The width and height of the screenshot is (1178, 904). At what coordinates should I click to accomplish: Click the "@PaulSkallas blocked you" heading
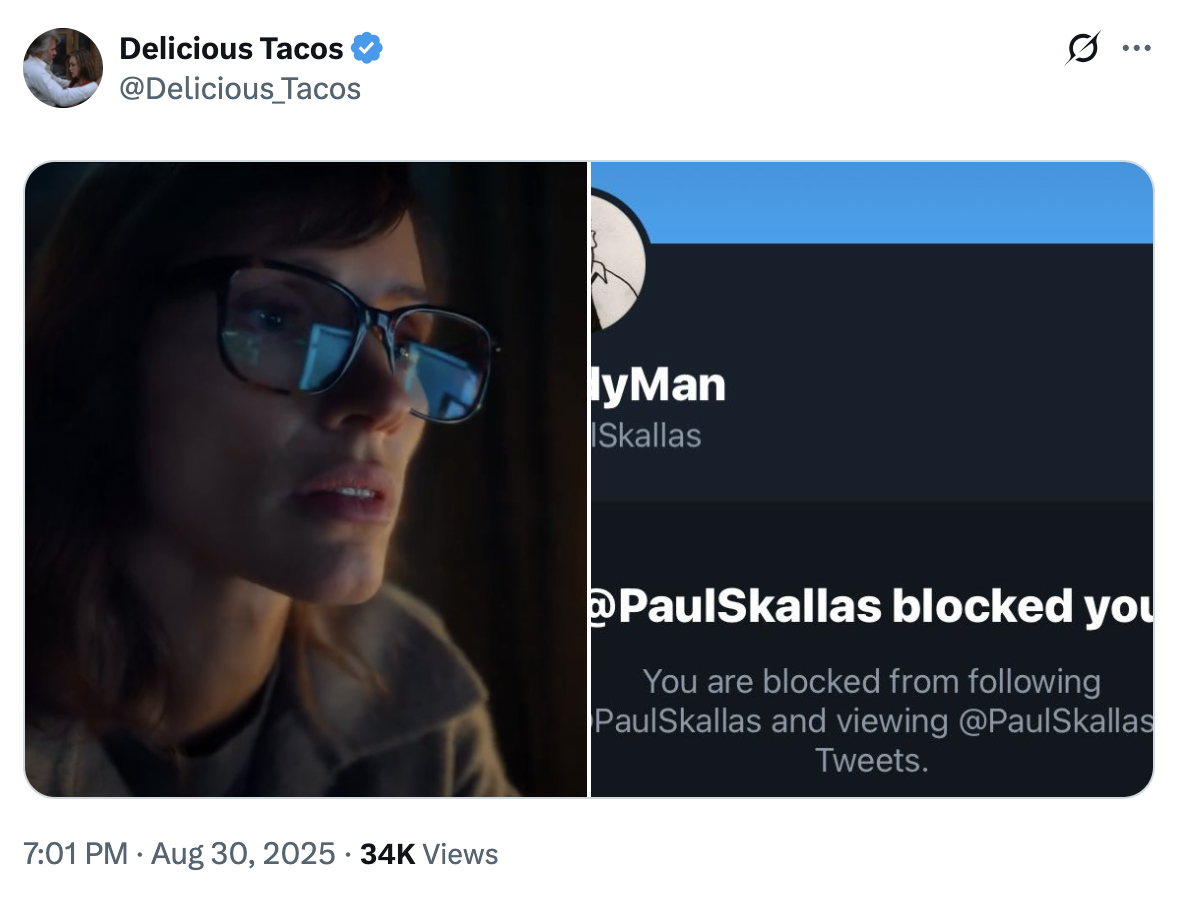point(872,607)
